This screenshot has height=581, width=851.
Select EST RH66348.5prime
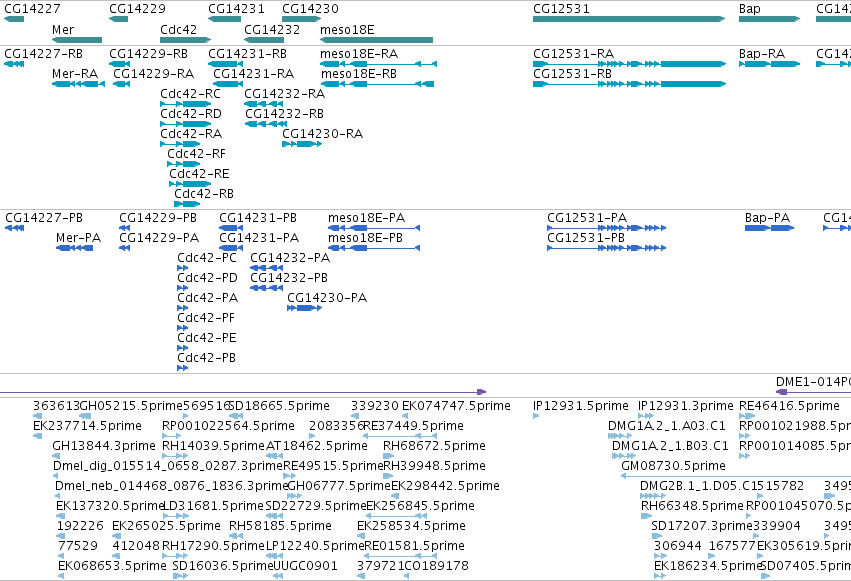(x=692, y=506)
